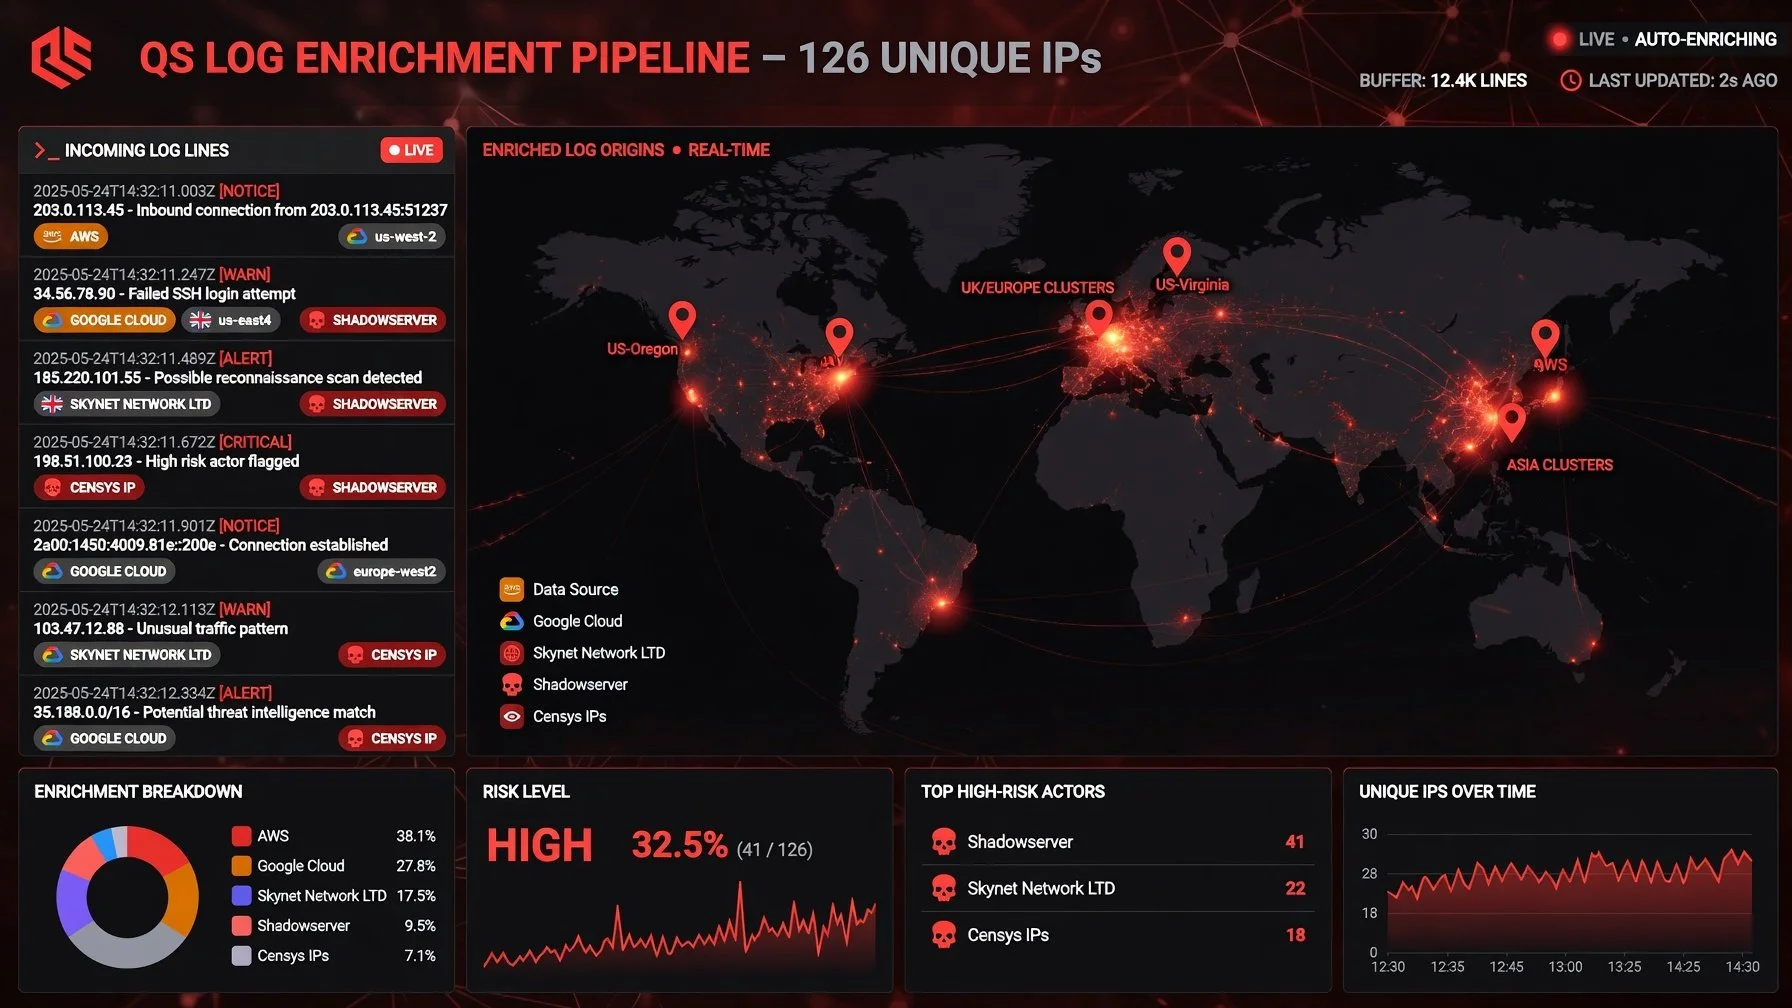Click the Asia Clusters map pin

pyautogui.click(x=1512, y=422)
